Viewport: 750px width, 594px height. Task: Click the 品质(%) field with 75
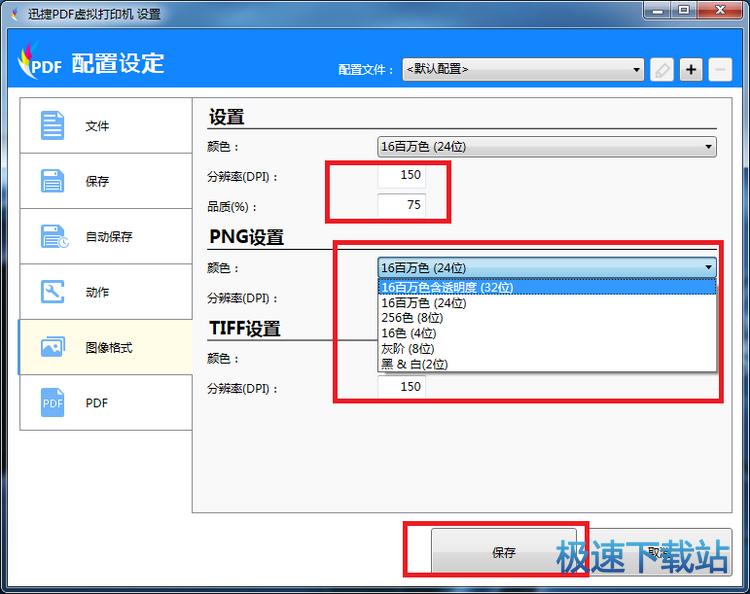coord(401,206)
